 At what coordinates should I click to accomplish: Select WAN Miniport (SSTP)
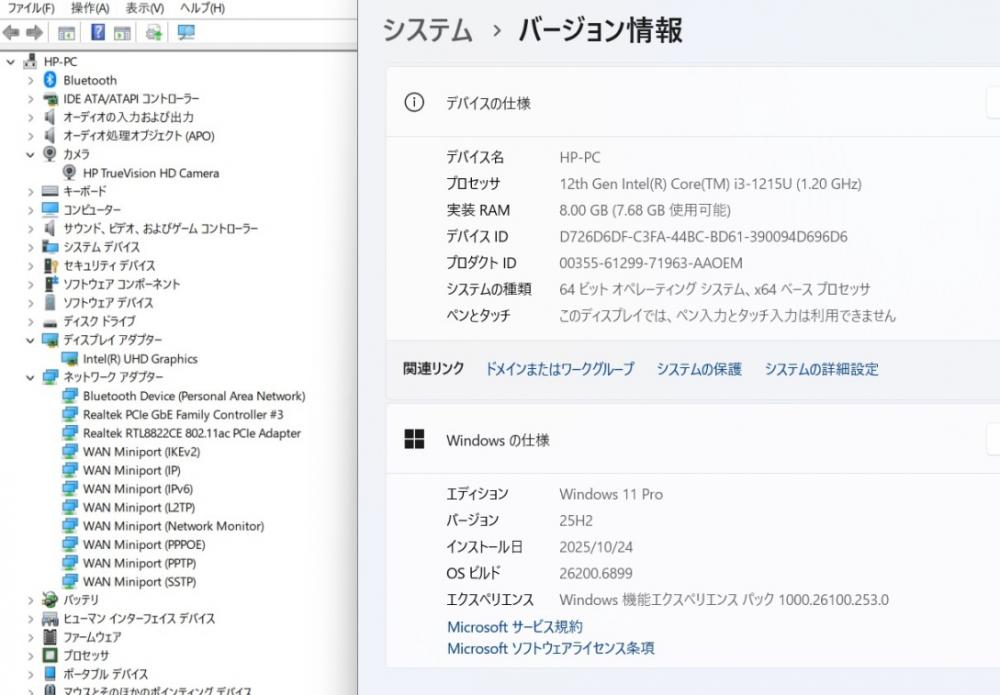pyautogui.click(x=140, y=582)
